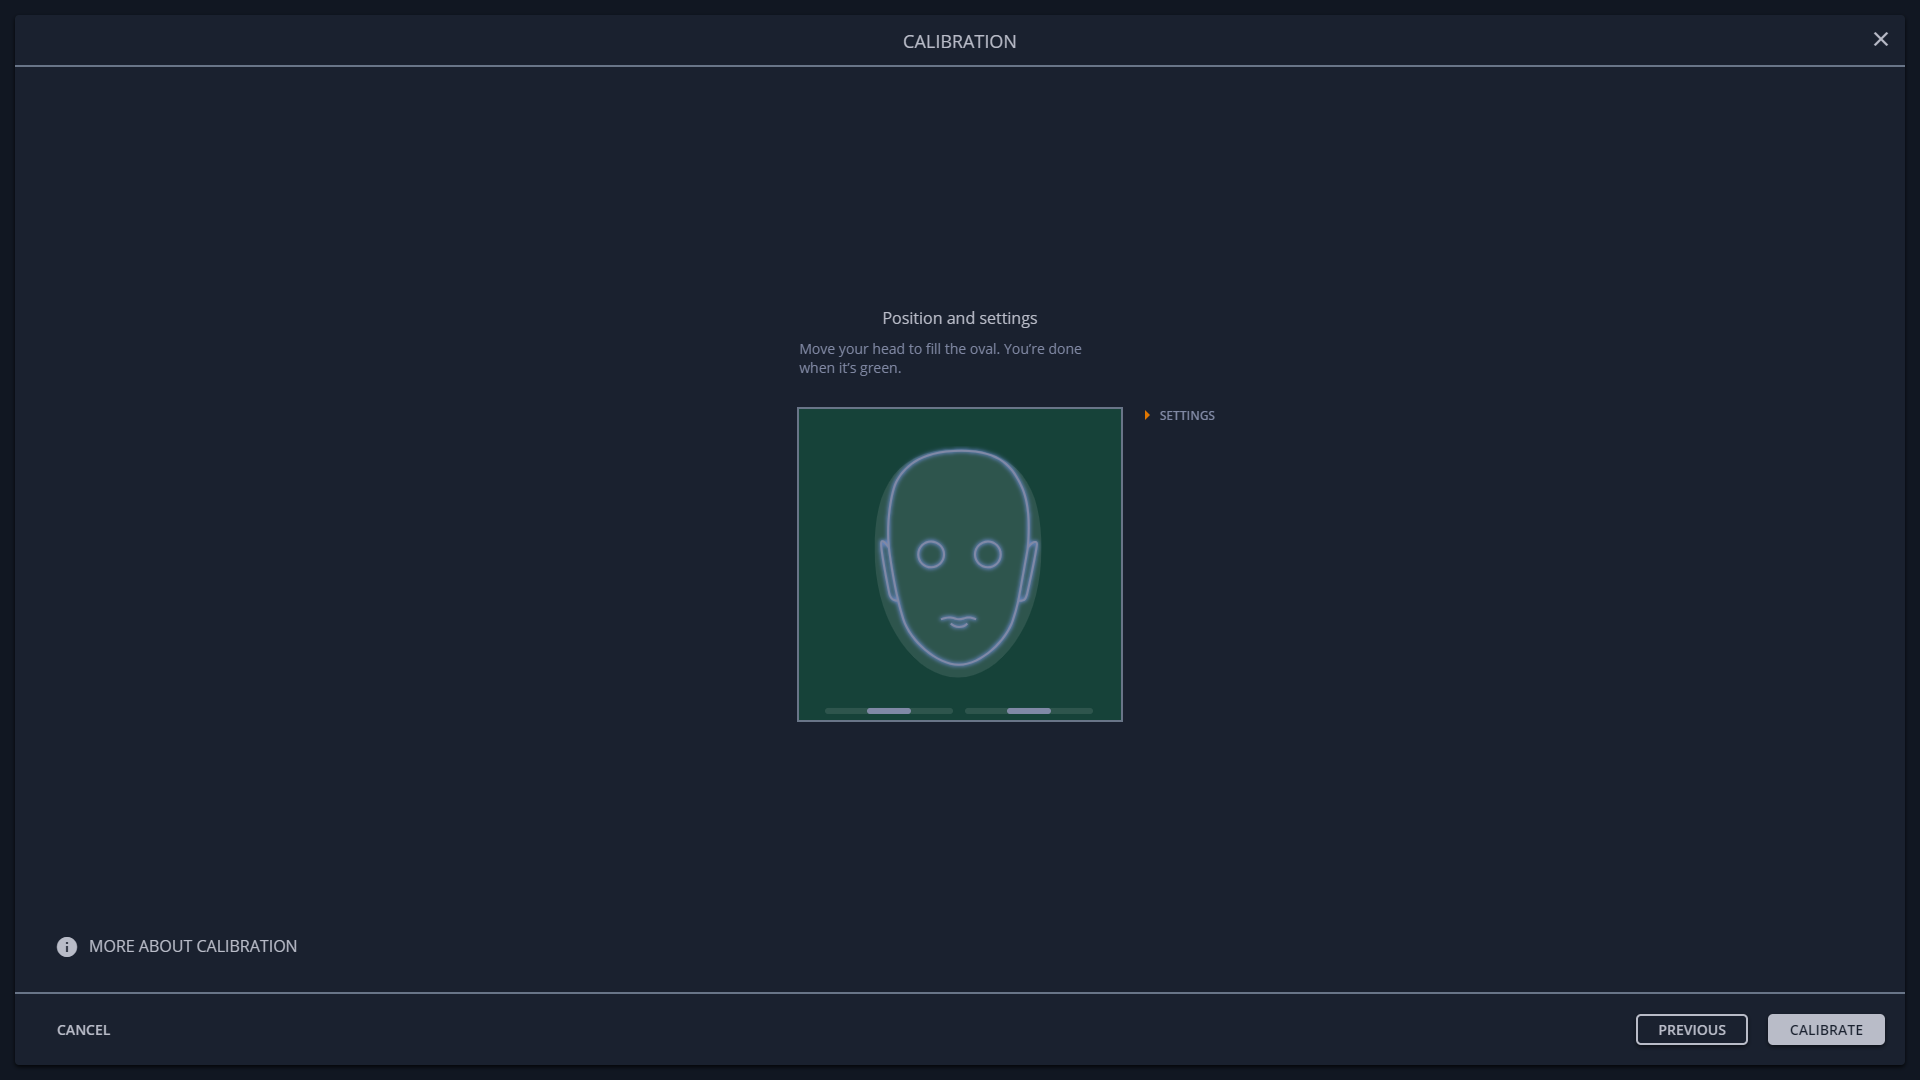This screenshot has width=1920, height=1080.
Task: Click the CALIBRATION title text
Action: click(959, 42)
